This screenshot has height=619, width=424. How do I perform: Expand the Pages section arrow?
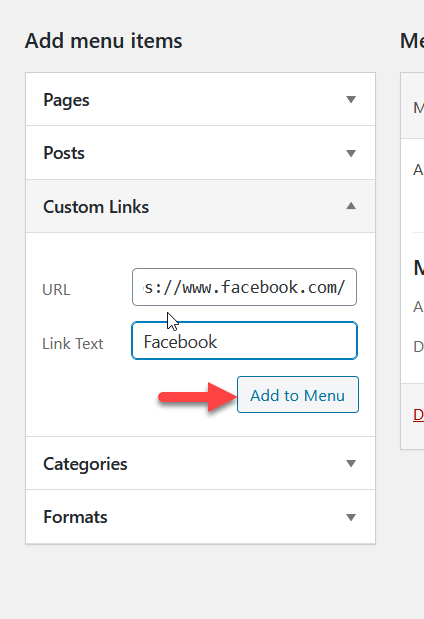[351, 99]
